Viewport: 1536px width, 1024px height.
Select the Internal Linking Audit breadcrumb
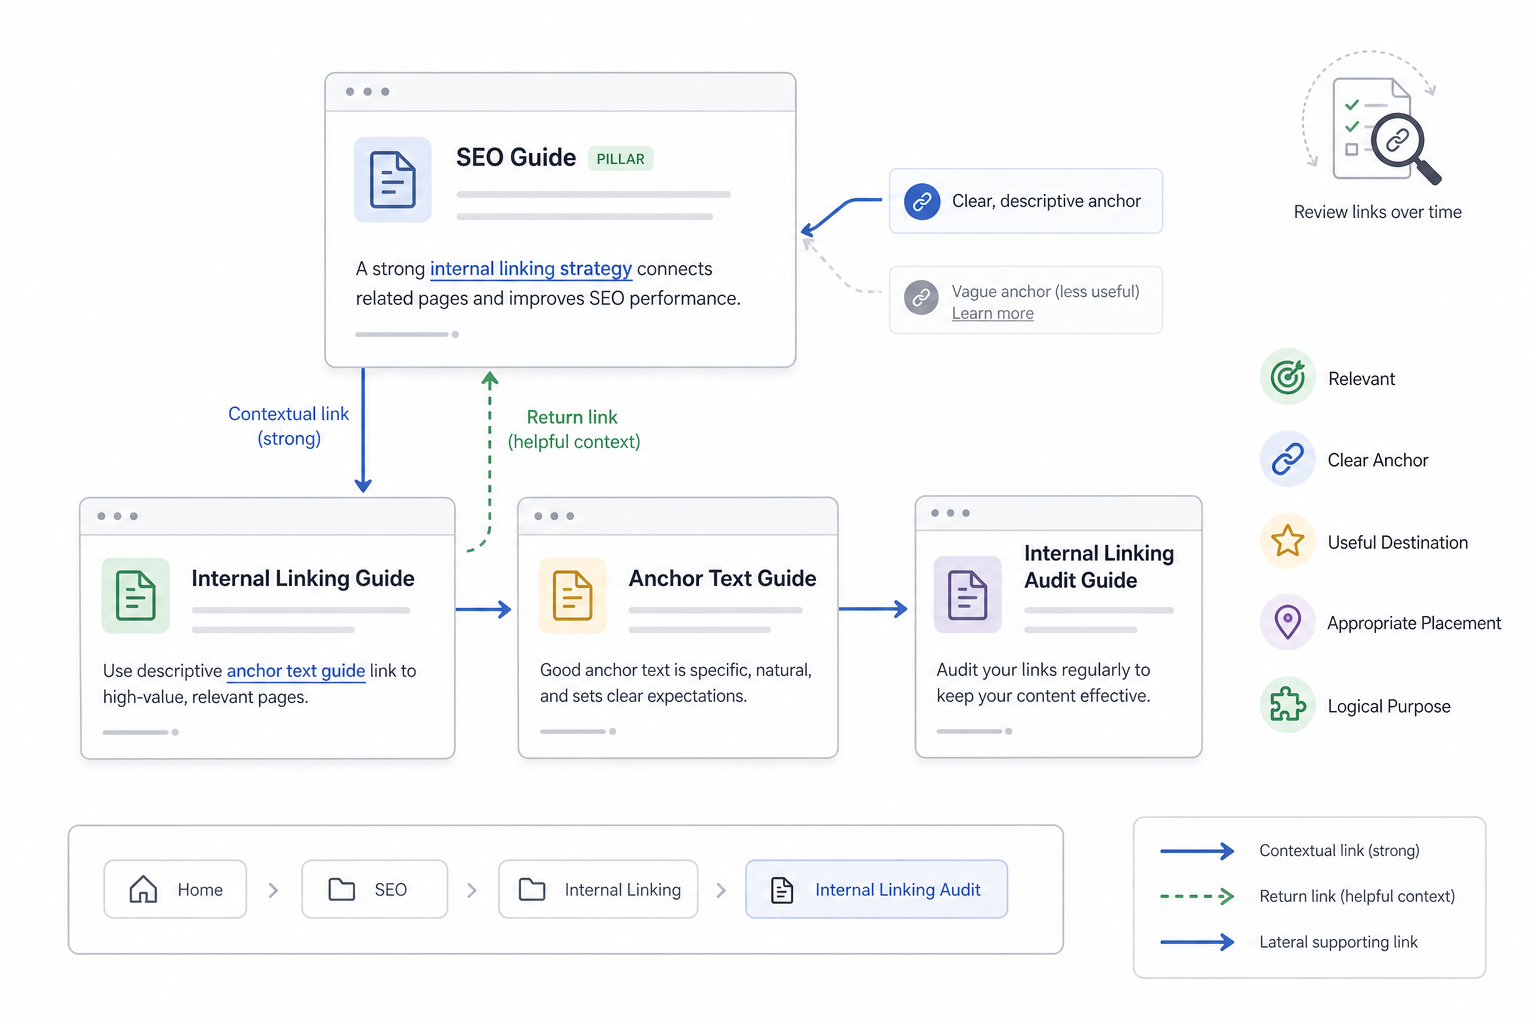click(x=877, y=889)
